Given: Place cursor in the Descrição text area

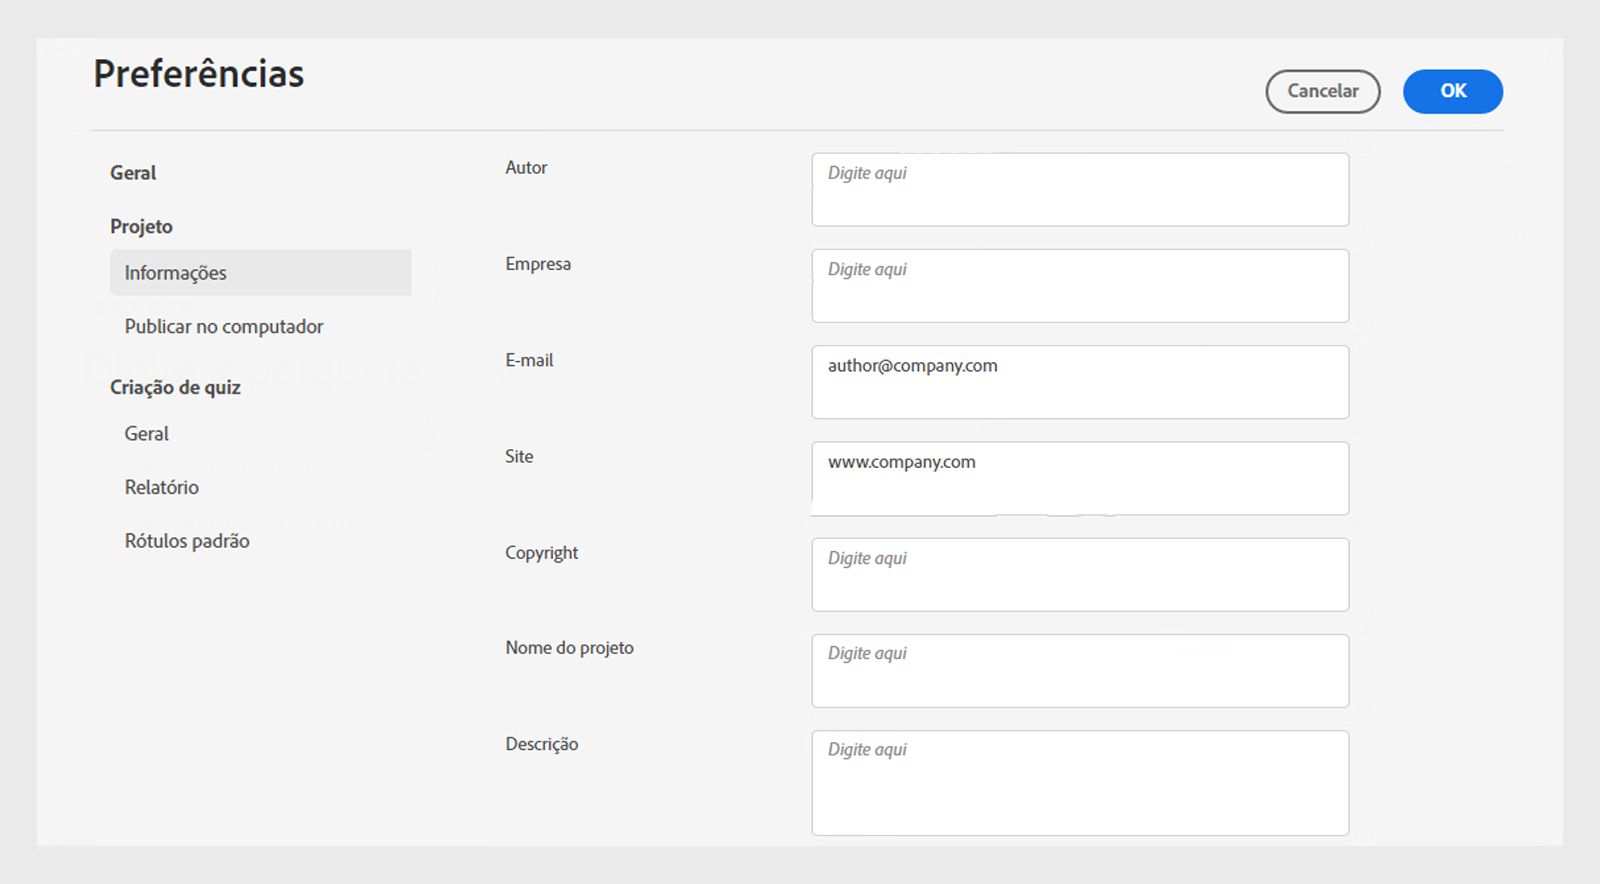Looking at the screenshot, I should (x=1080, y=783).
